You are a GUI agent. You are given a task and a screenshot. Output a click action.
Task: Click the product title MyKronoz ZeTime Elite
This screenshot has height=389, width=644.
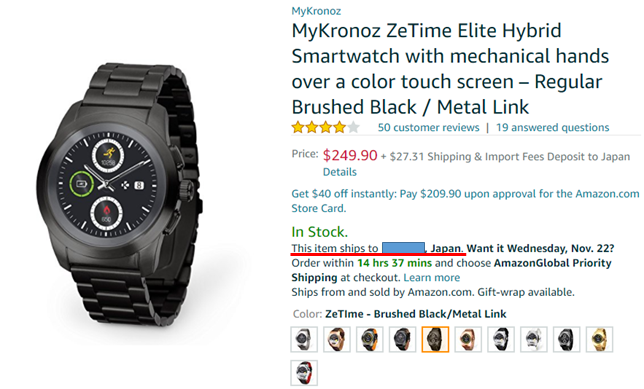(450, 69)
